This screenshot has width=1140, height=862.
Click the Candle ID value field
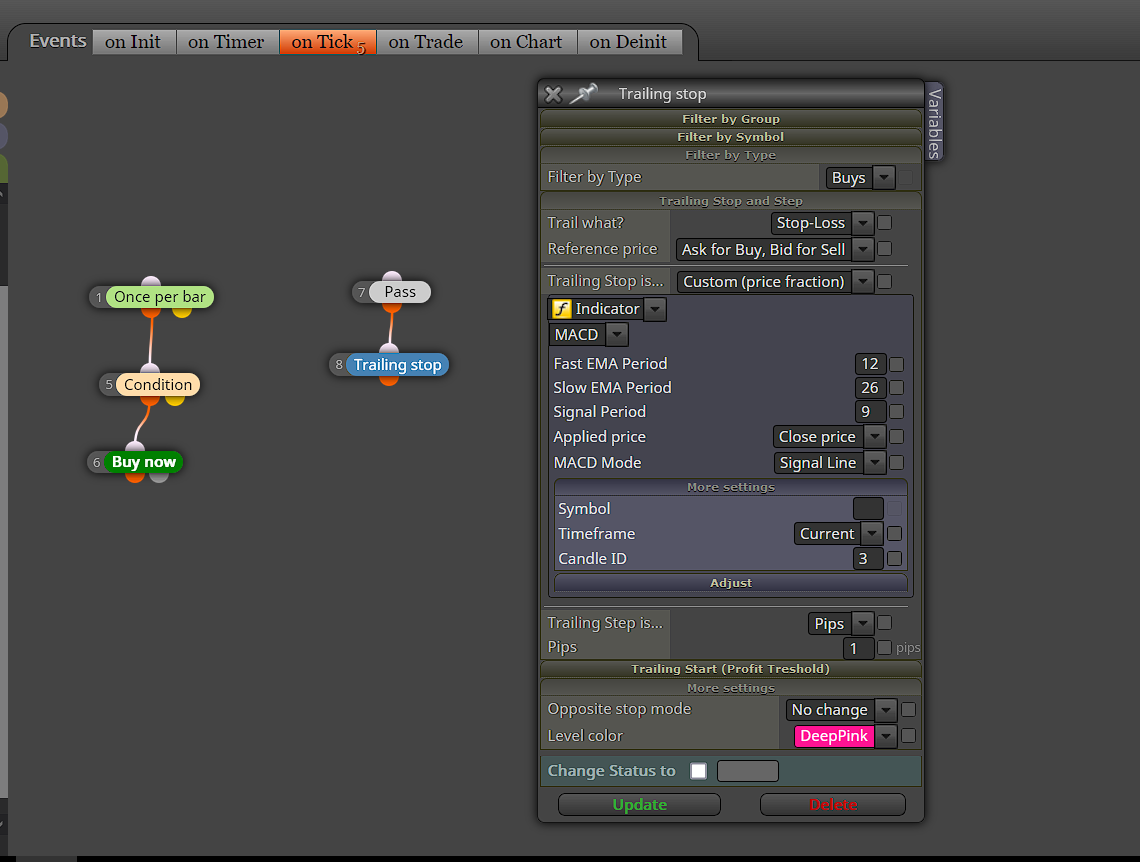(x=868, y=558)
